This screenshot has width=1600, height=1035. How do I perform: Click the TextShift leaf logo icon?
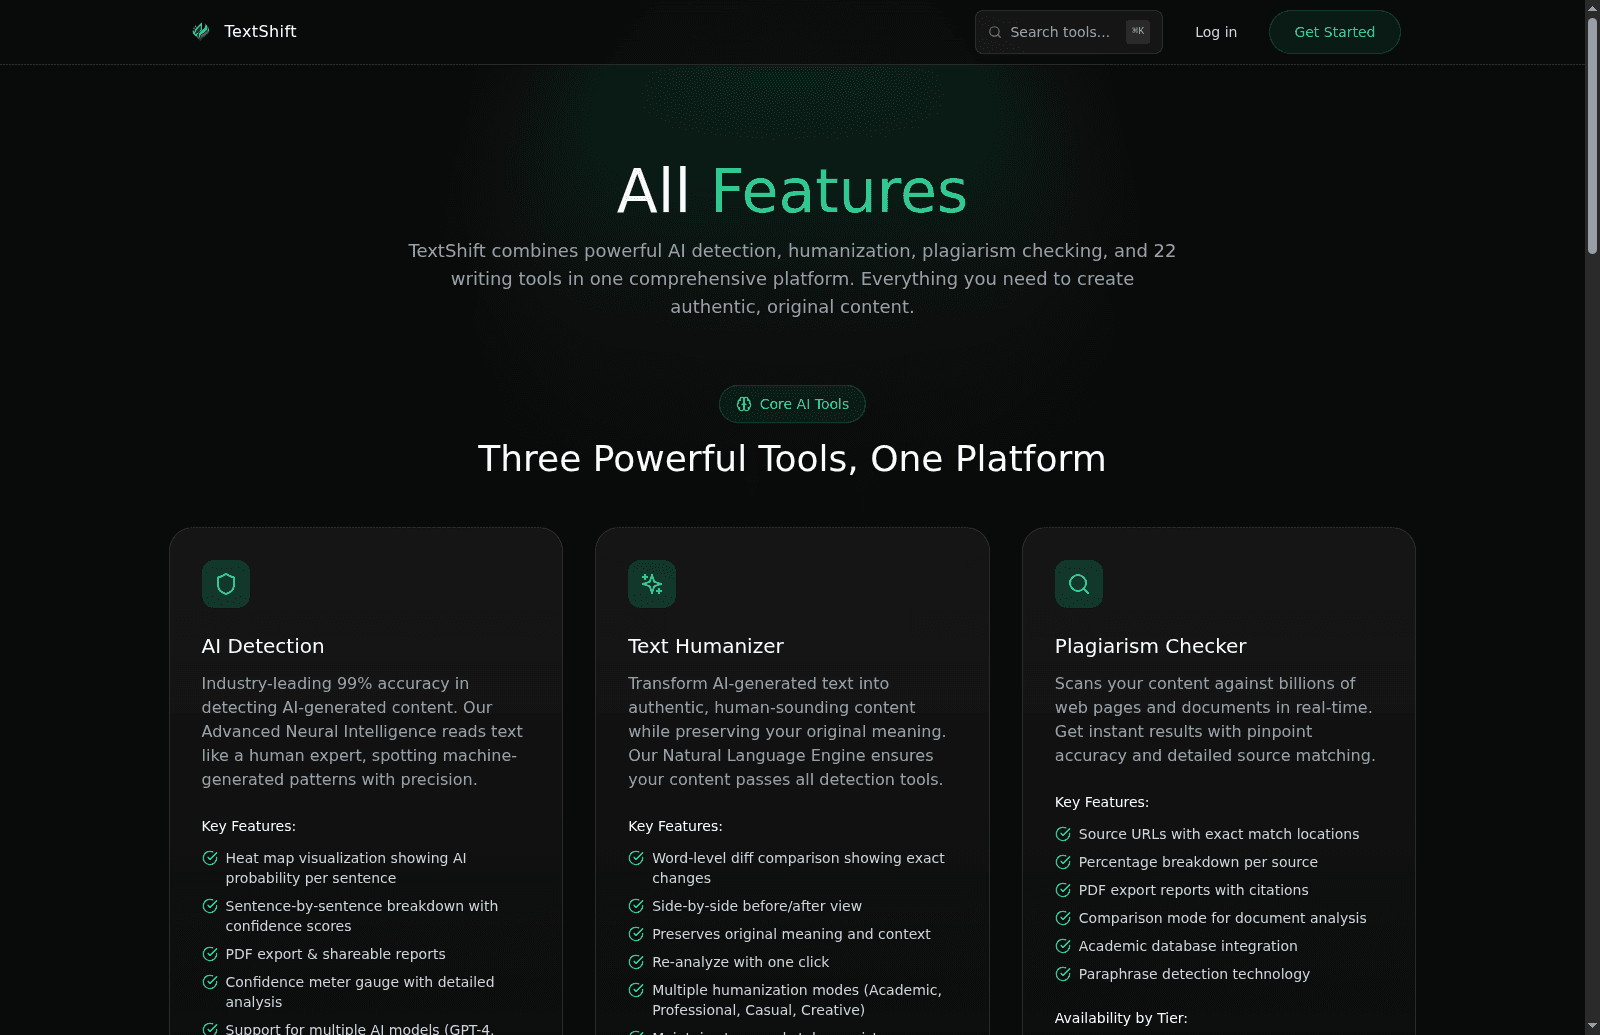coord(201,31)
